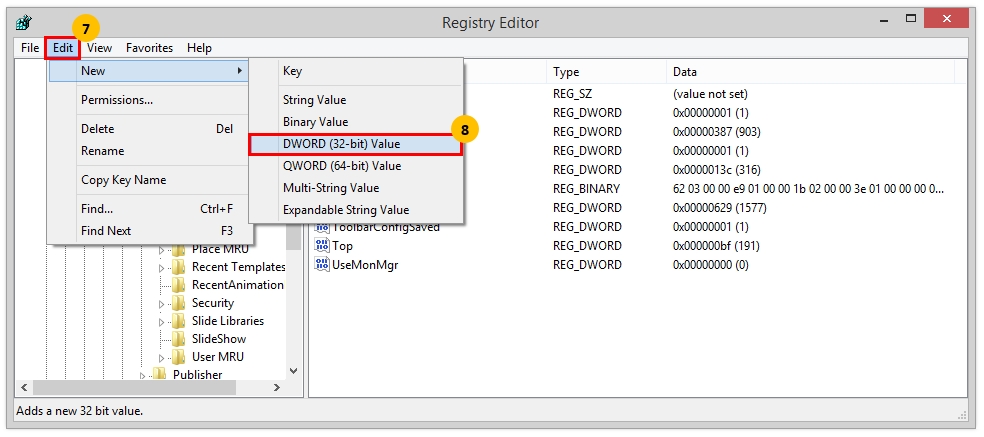Image resolution: width=984 pixels, height=437 pixels.
Task: Click the Publisher folder icon
Action: click(159, 375)
